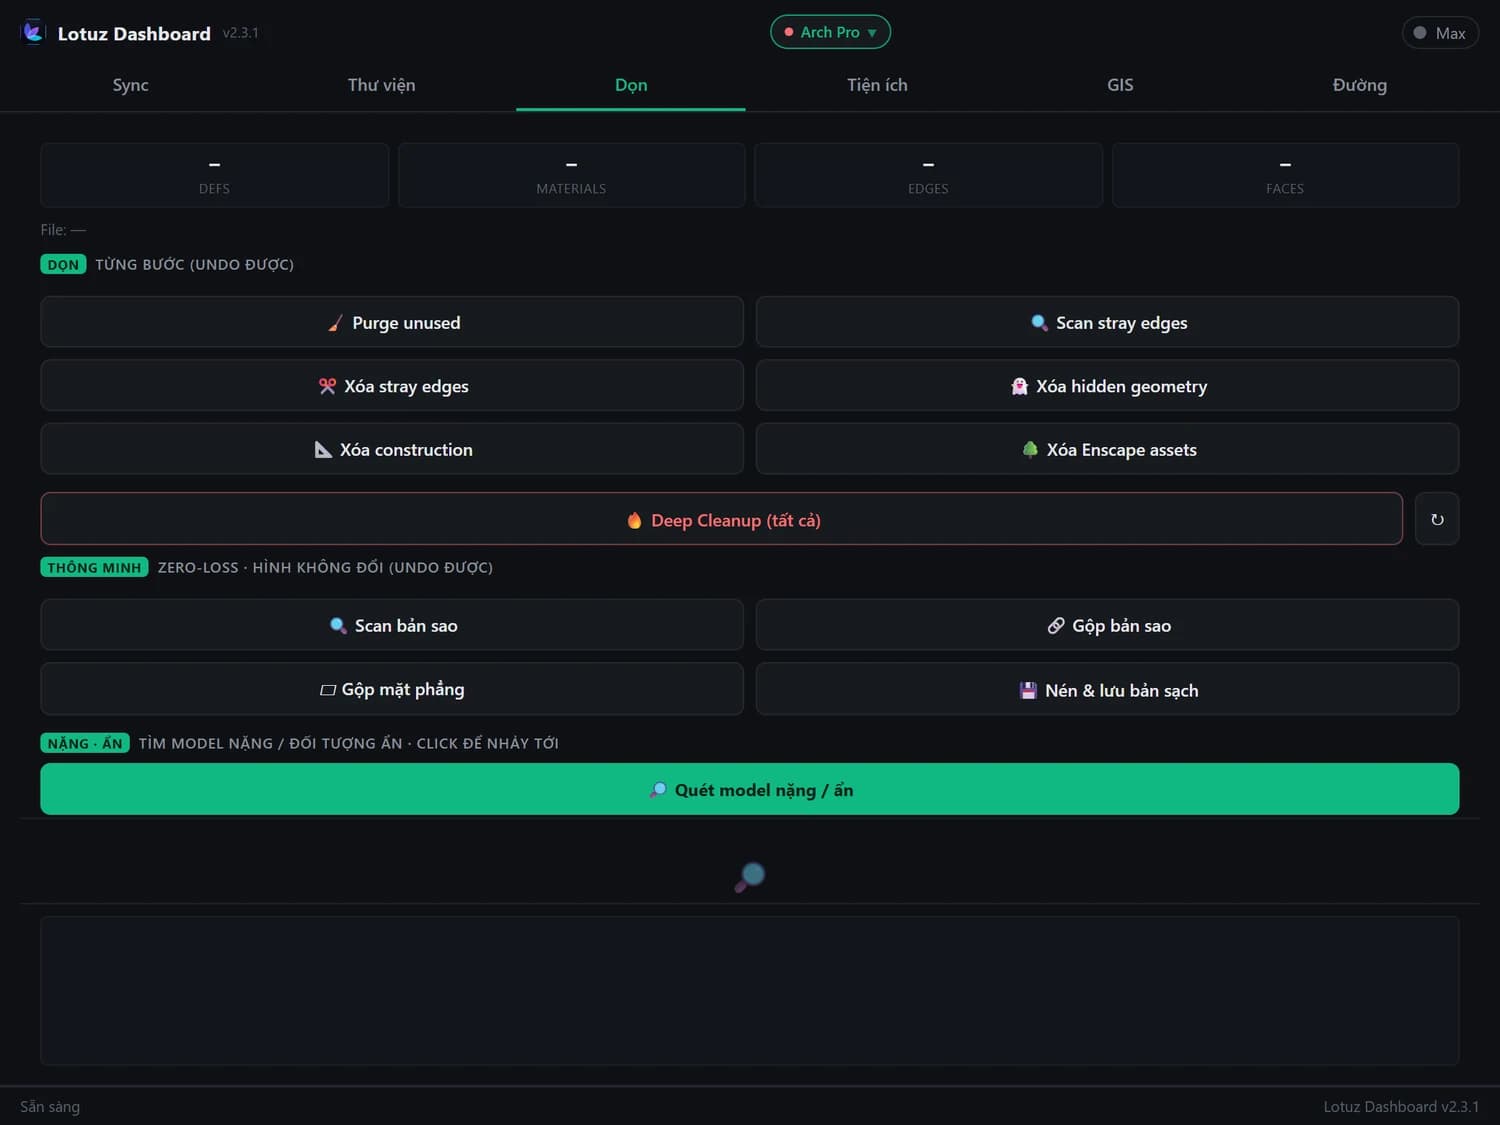Screen dimensions: 1500x1125
Task: Open the Thư viện tab
Action: point(381,85)
